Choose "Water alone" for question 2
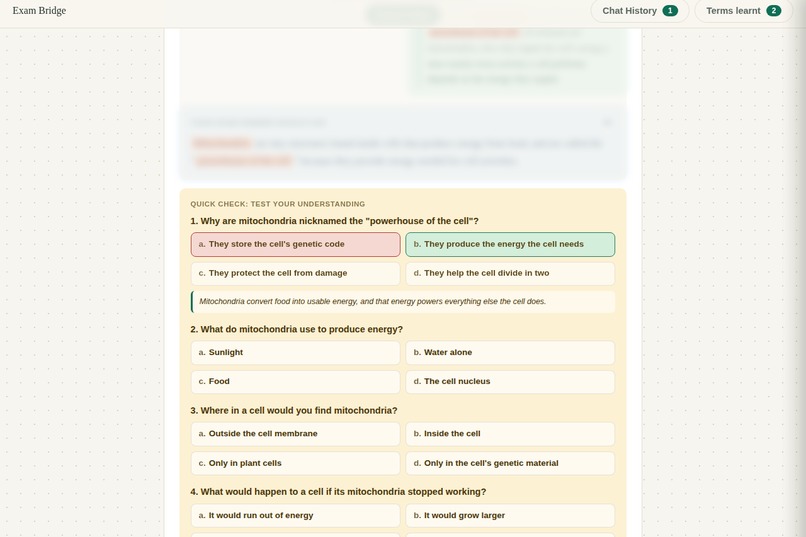Screen dimensions: 806x537 coord(510,353)
